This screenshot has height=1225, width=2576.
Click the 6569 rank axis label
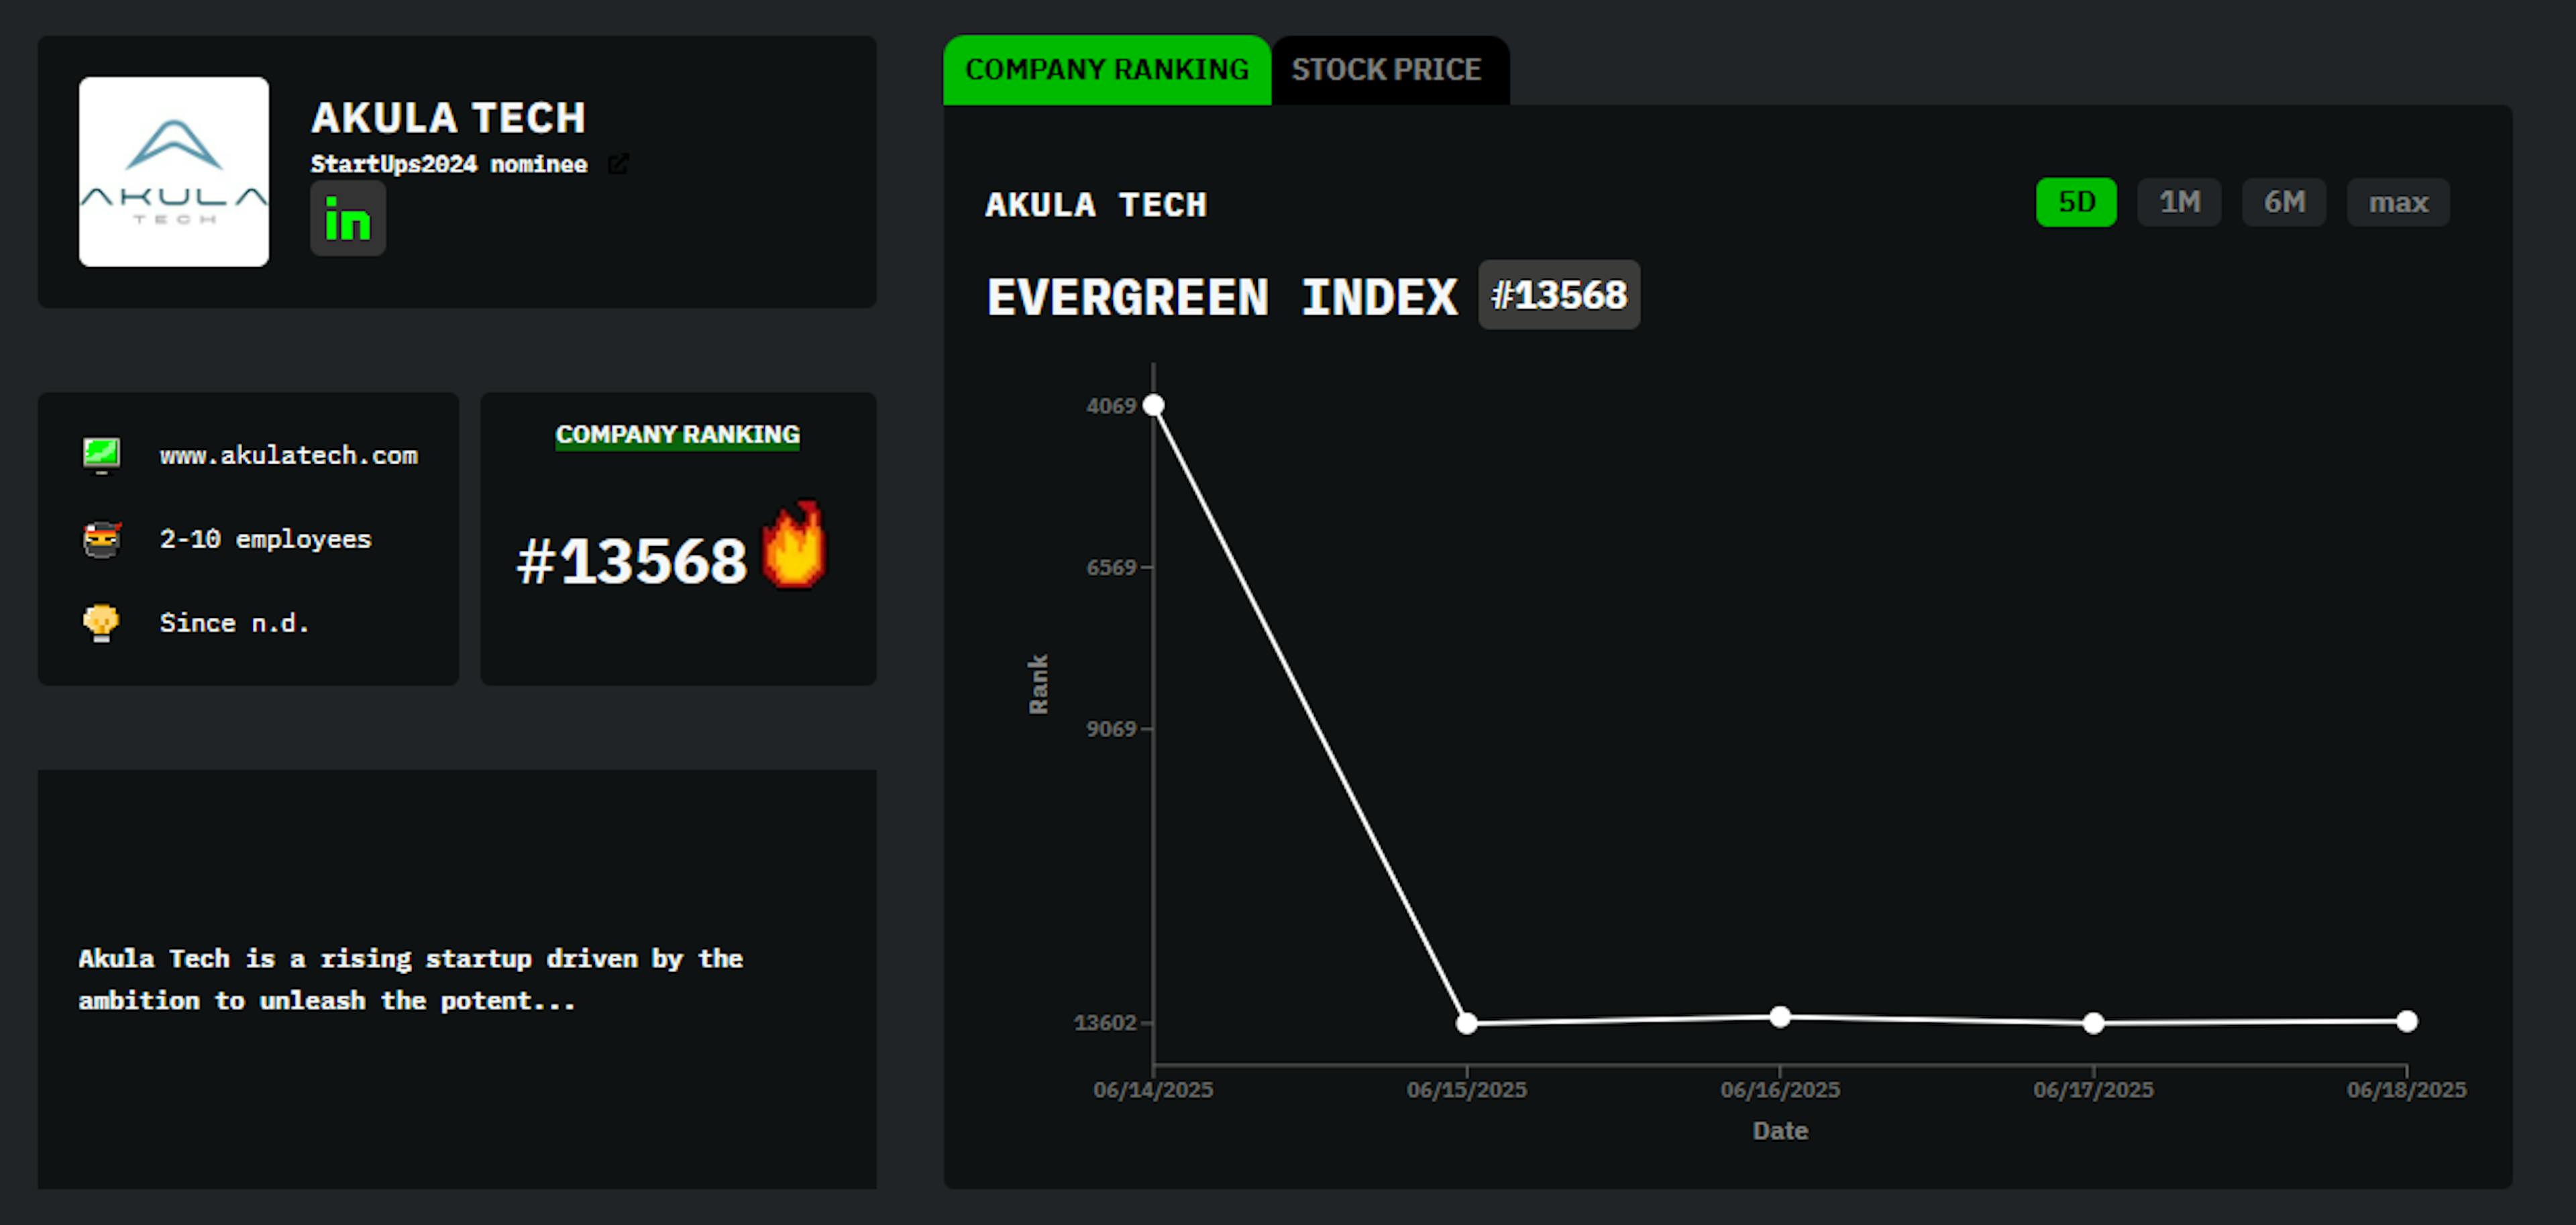1111,567
